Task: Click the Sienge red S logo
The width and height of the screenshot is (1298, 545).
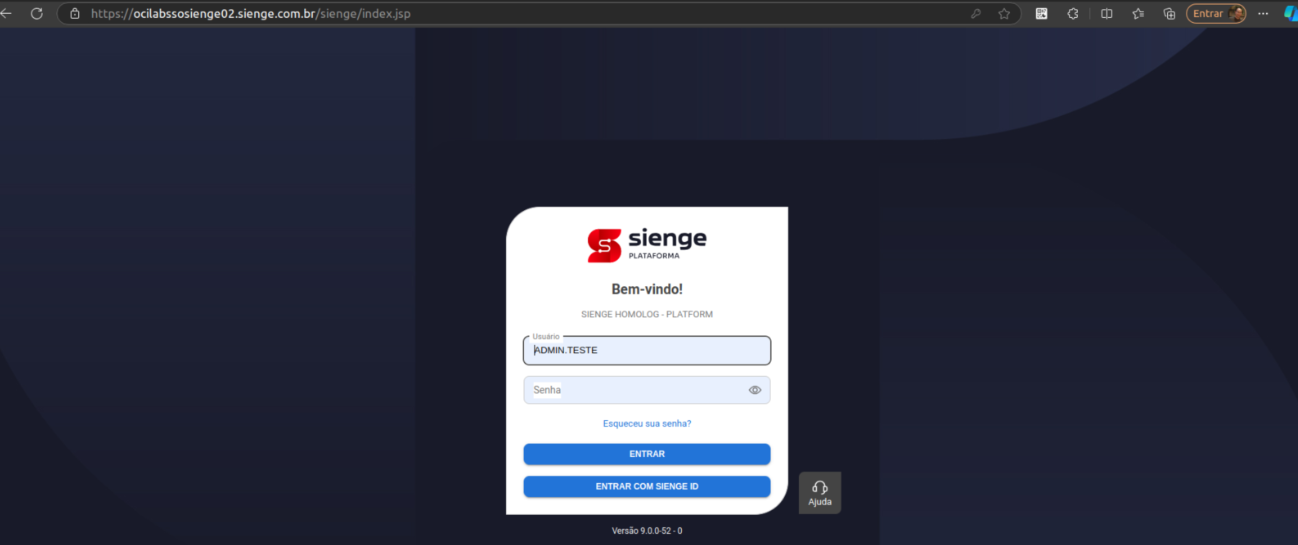Action: pos(604,245)
